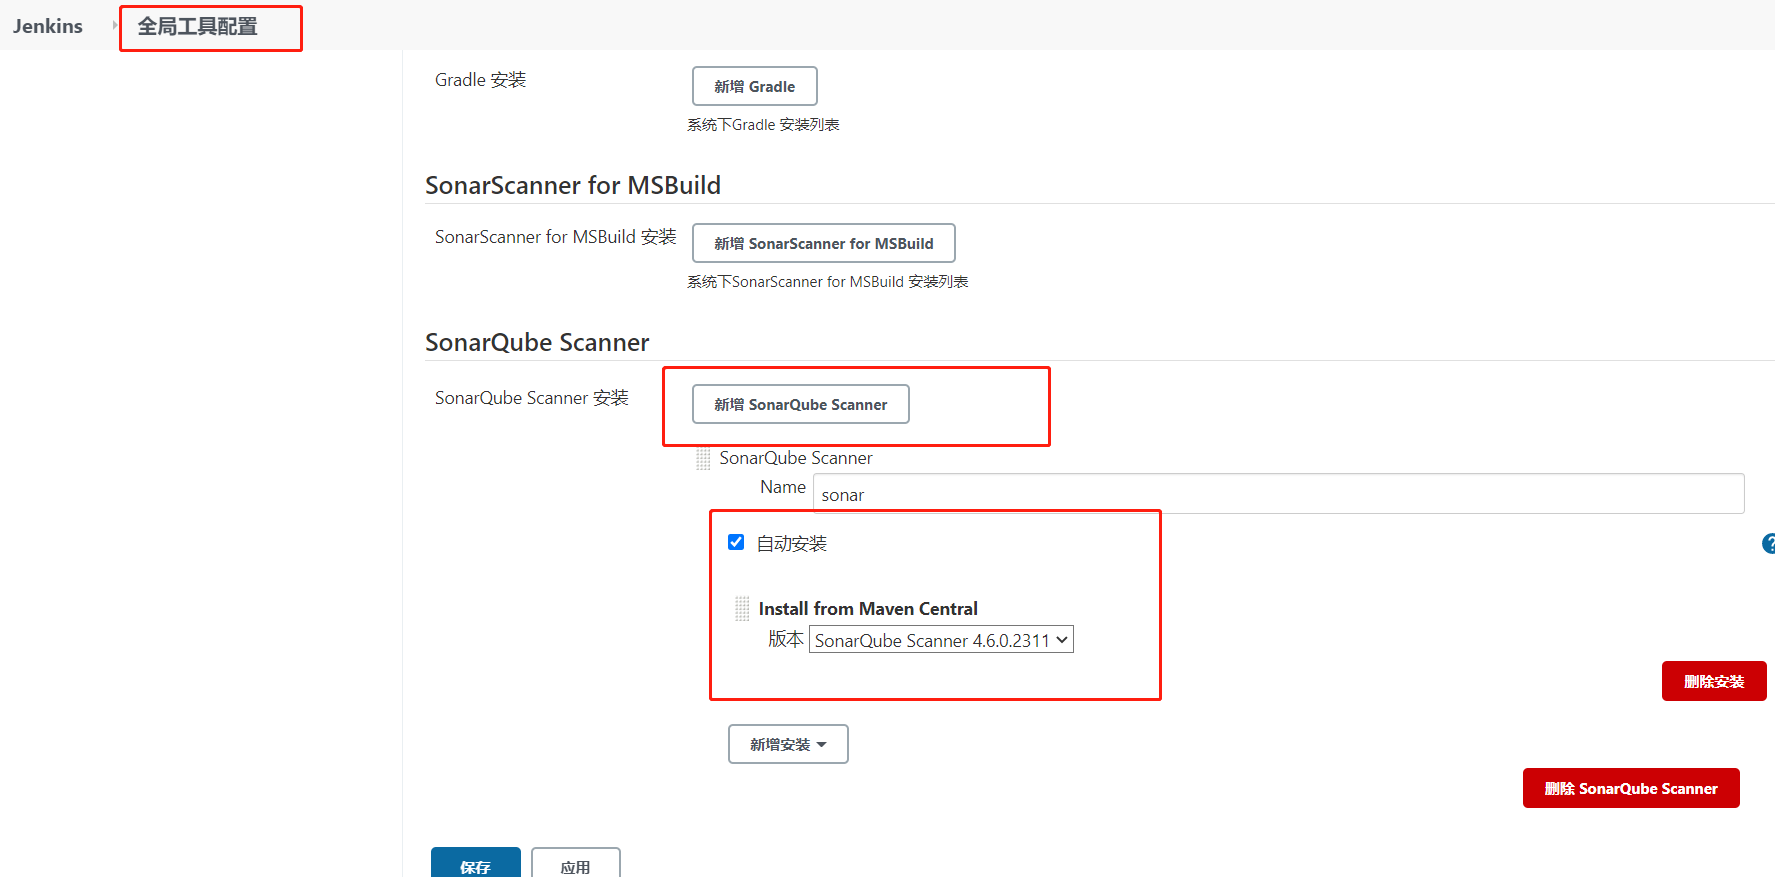Grab the drag handle beside SonarQube Scanner entry
Viewport: 1775px width, 877px height.
tap(703, 459)
